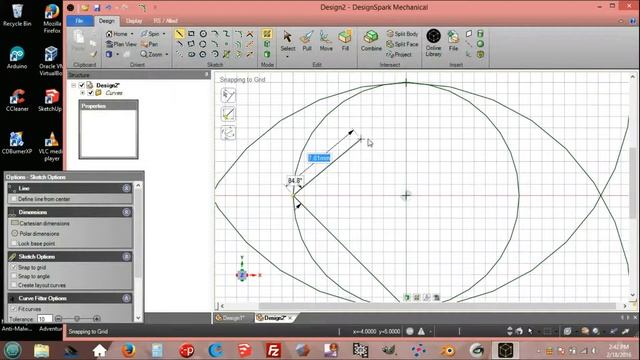Viewport: 640px width, 360px height.
Task: Collapse the Dimensions options section
Action: click(x=127, y=212)
